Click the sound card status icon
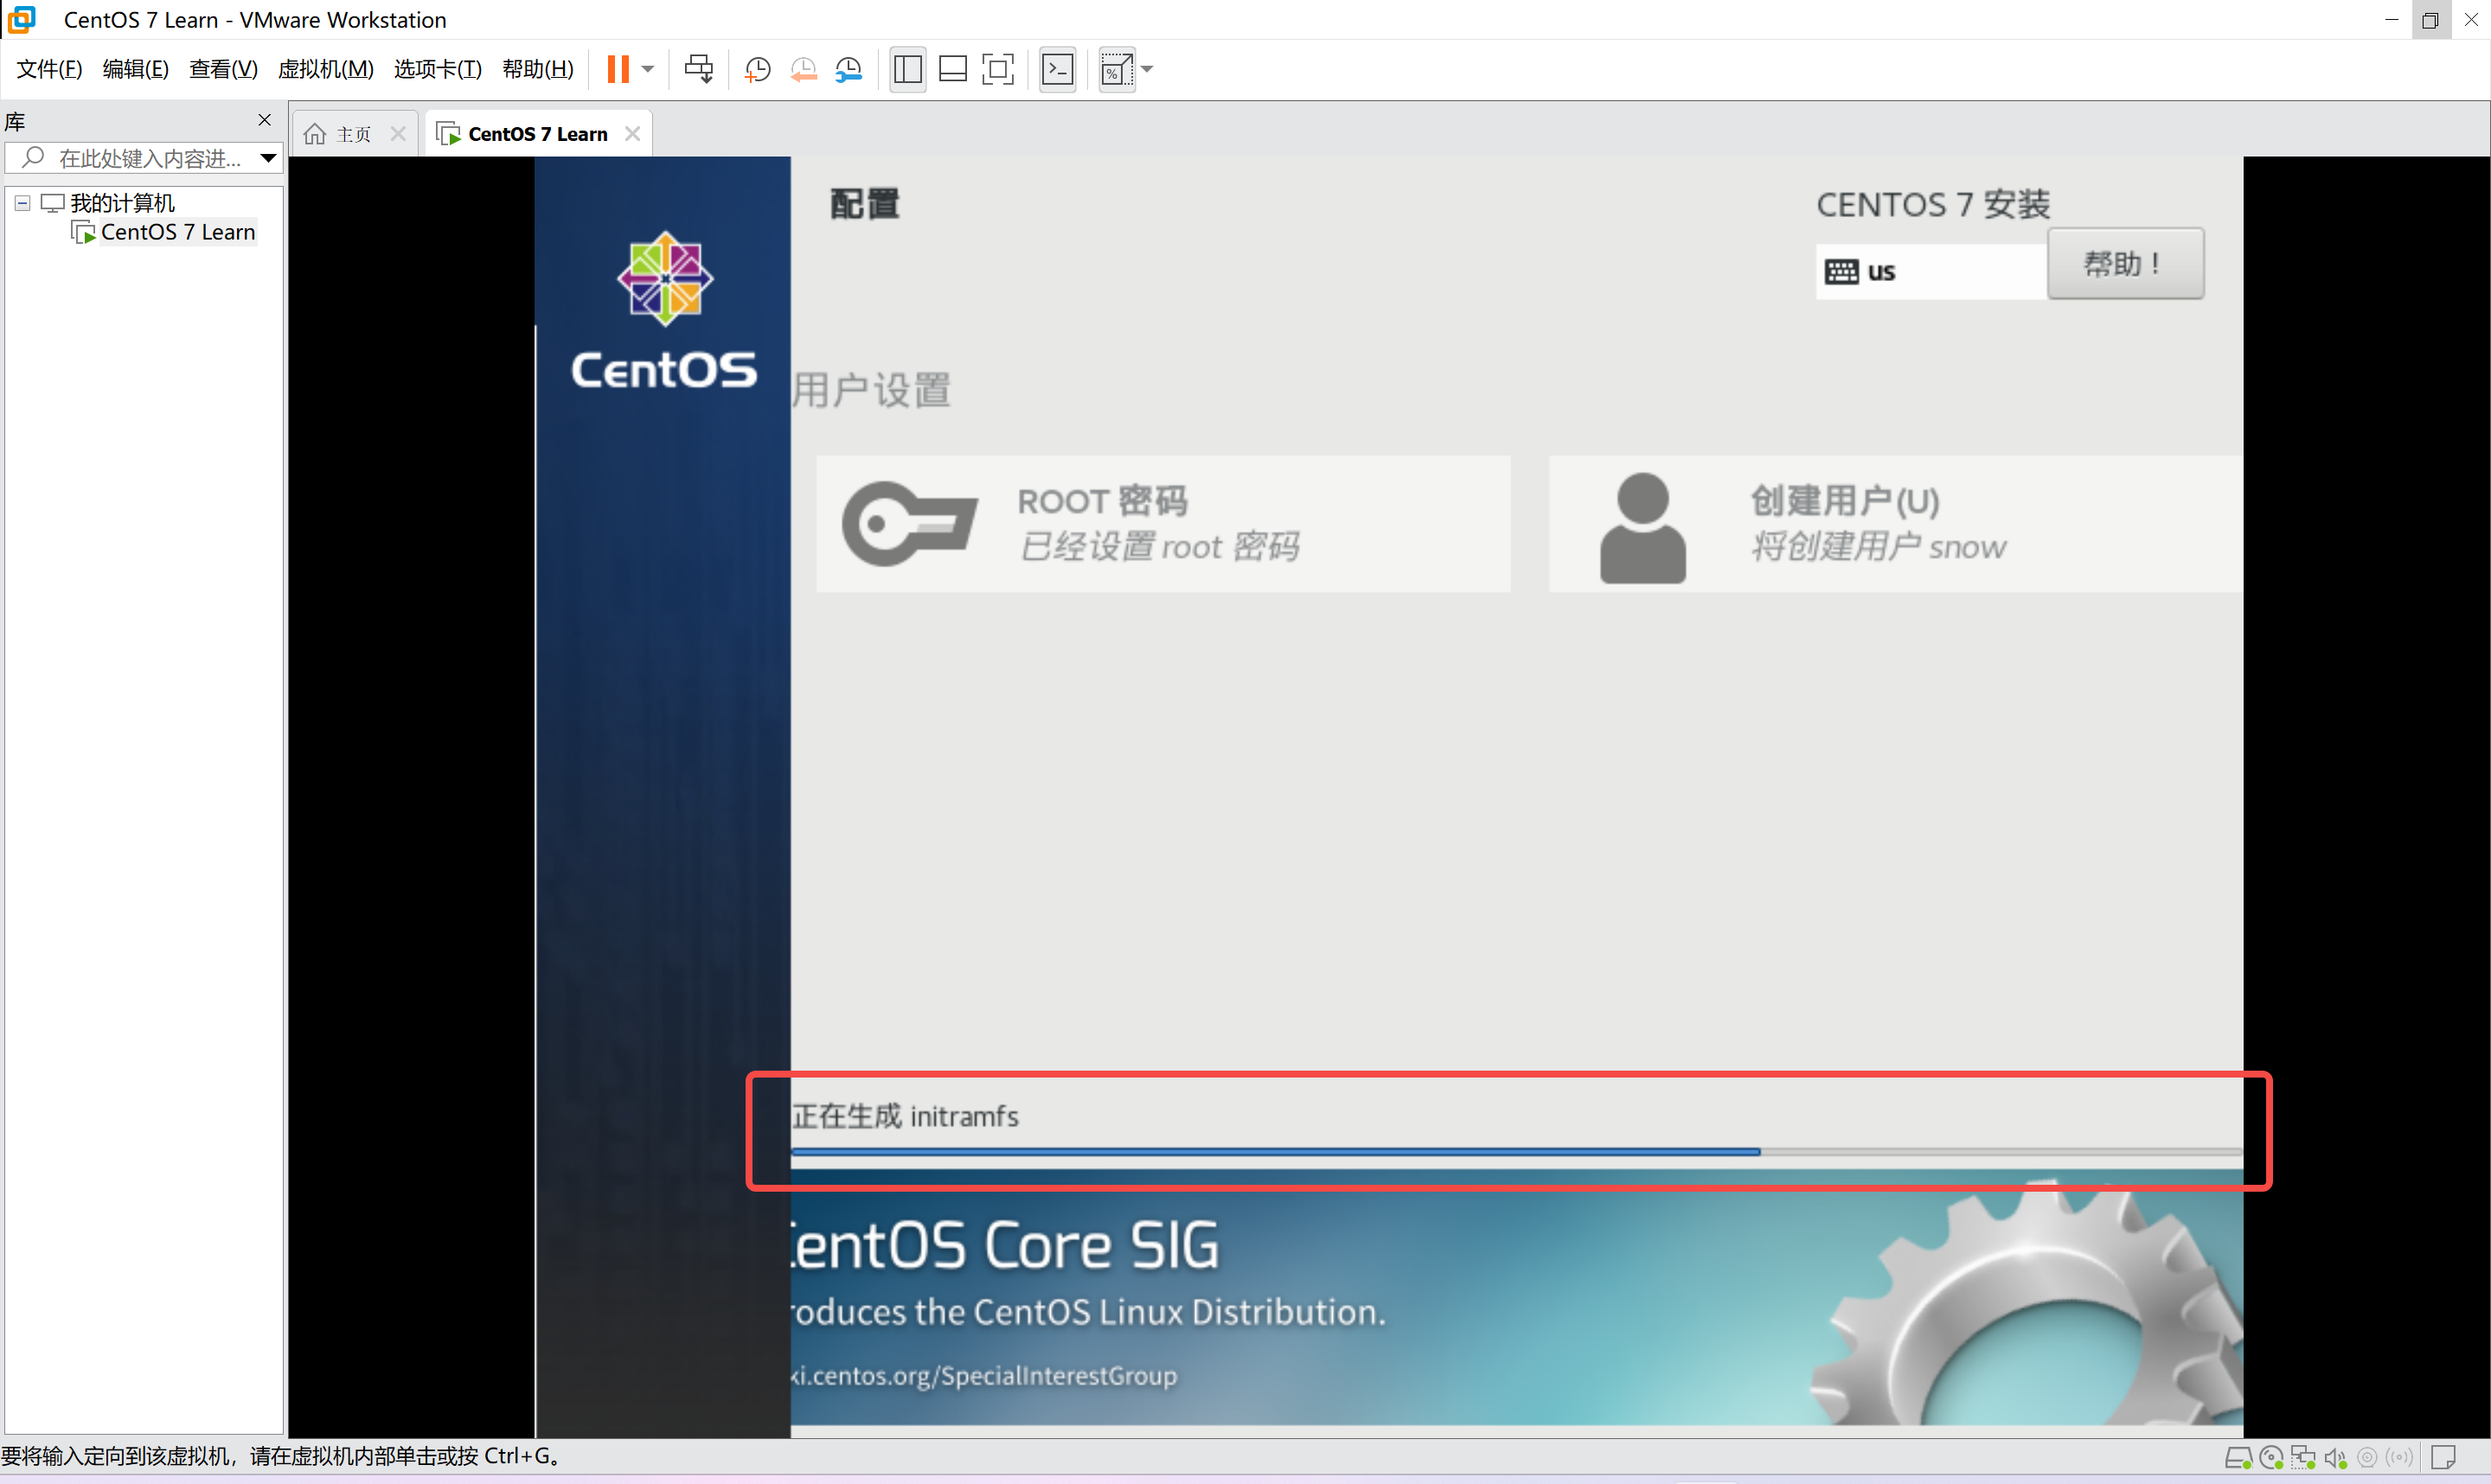Viewport: 2491px width, 1484px height. (2336, 1459)
